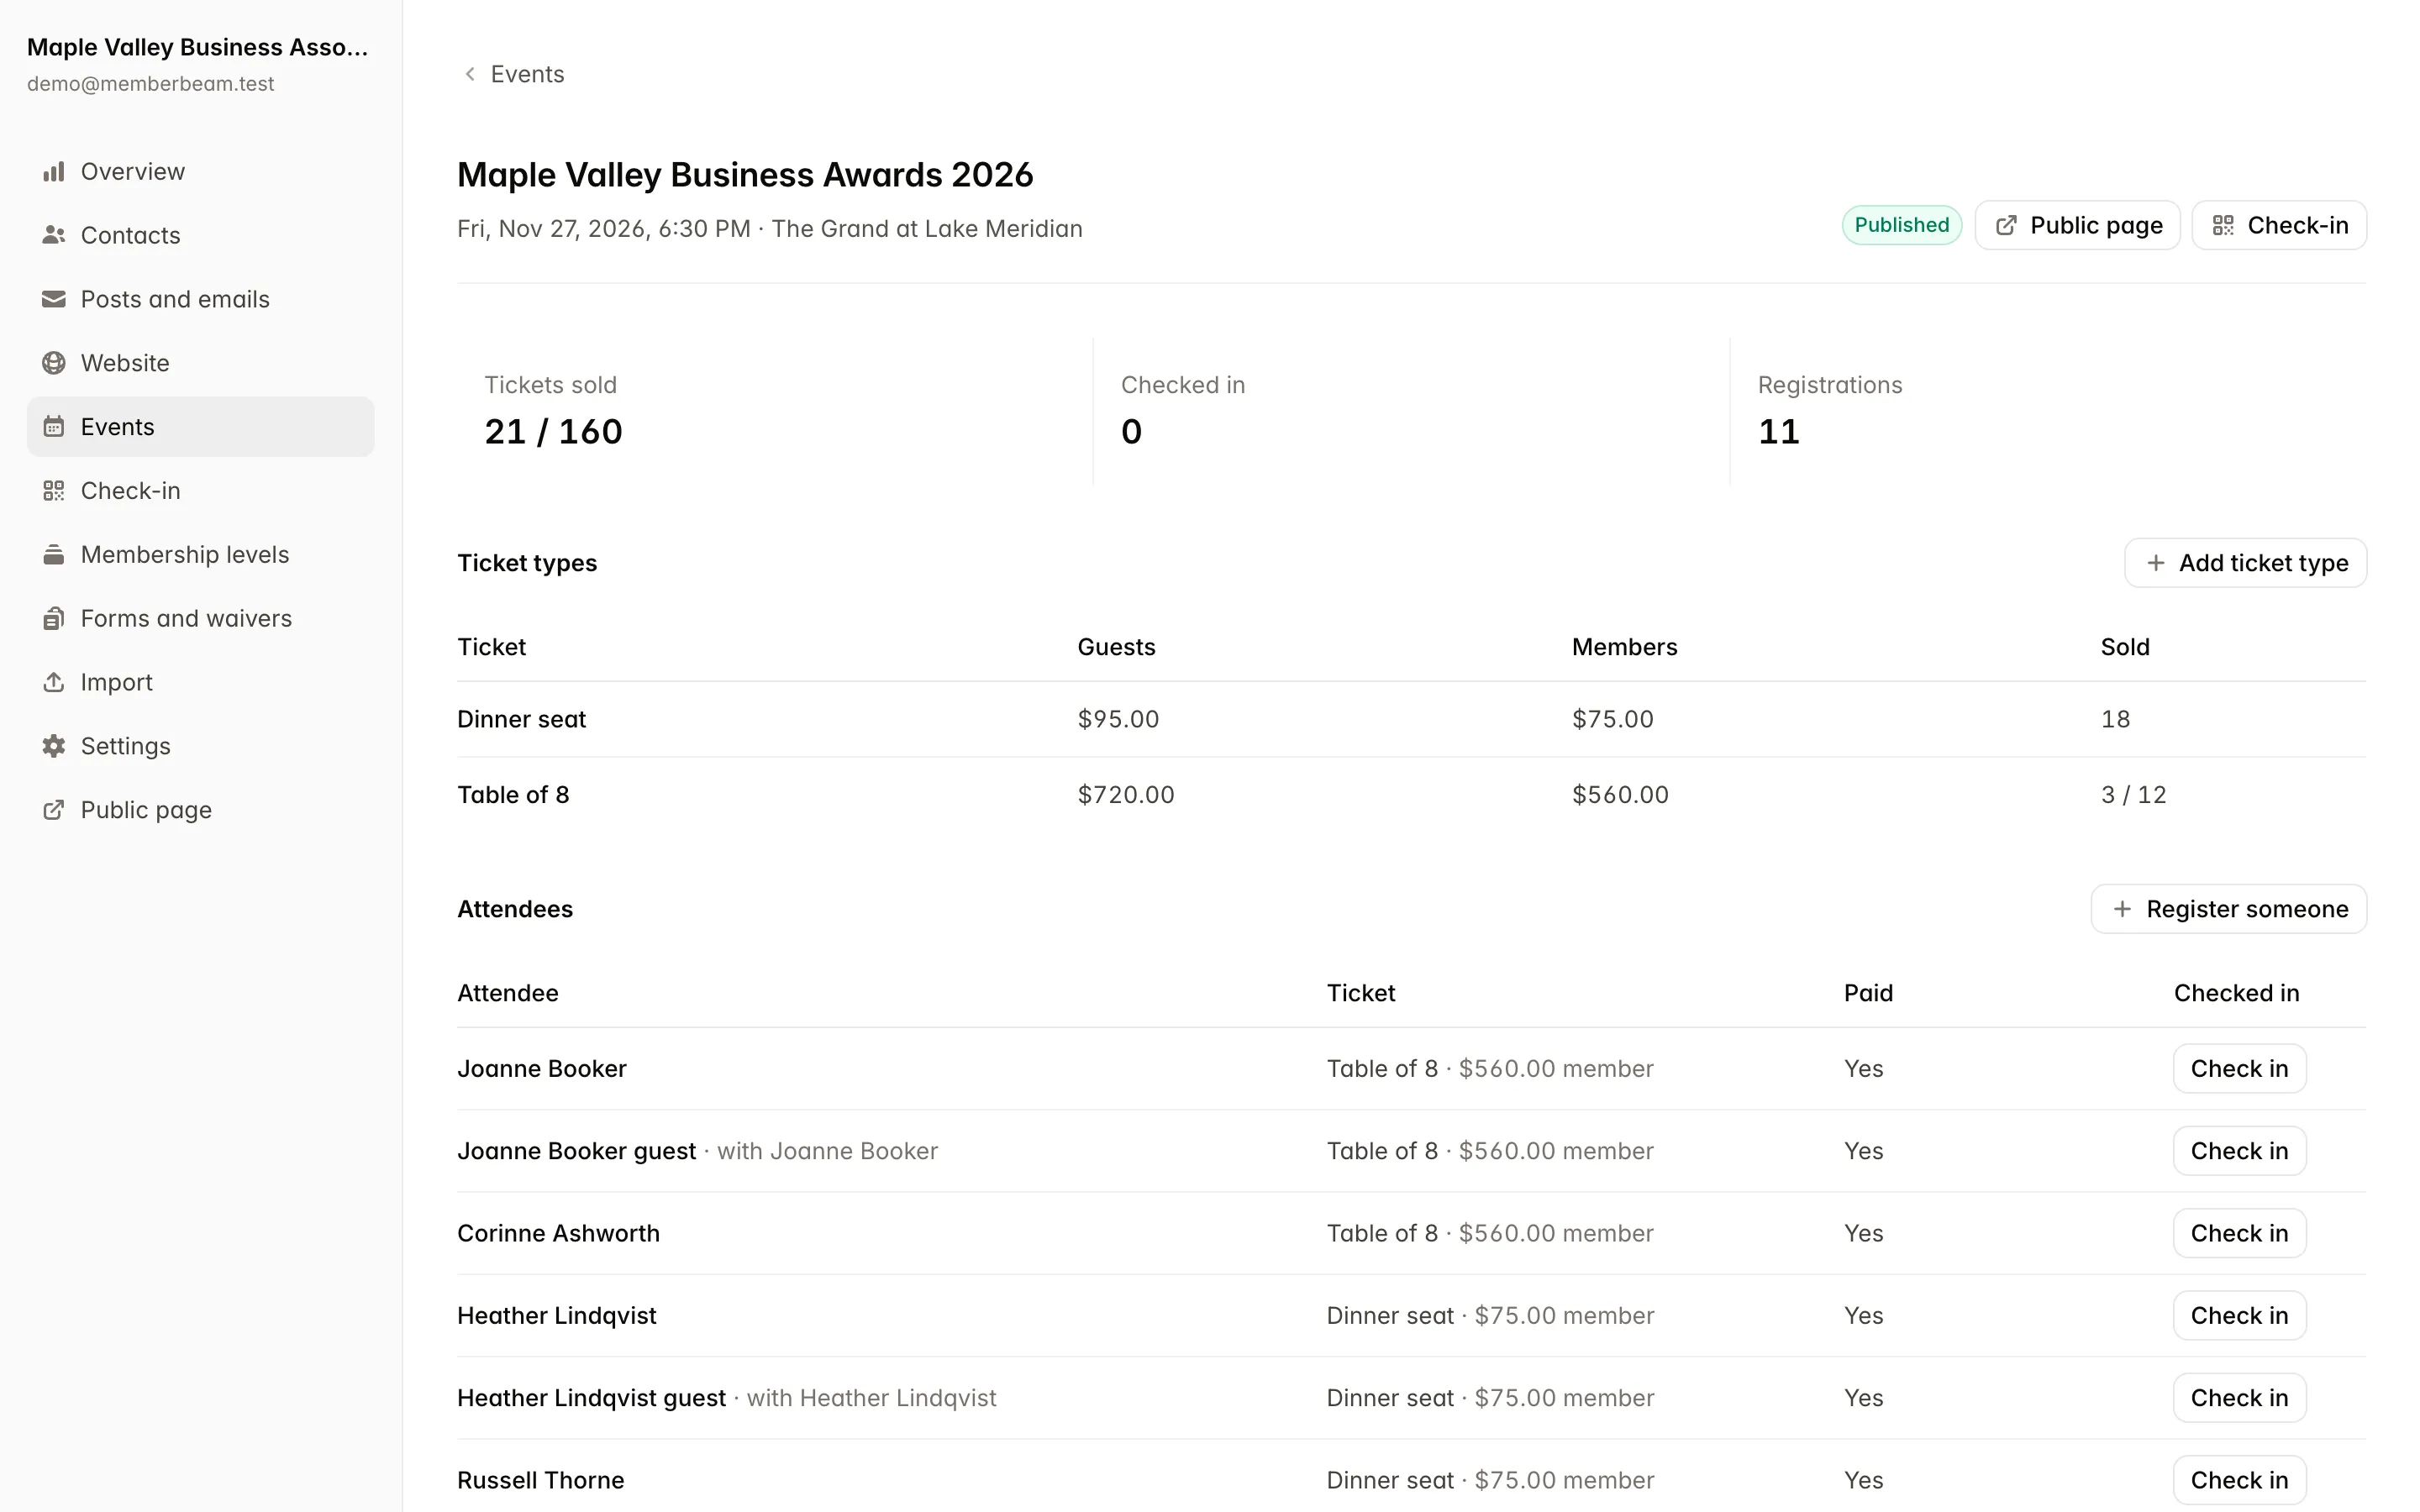Screen dimensions: 2420x1512
Task: Open Forms and waivers section
Action: (200, 619)
